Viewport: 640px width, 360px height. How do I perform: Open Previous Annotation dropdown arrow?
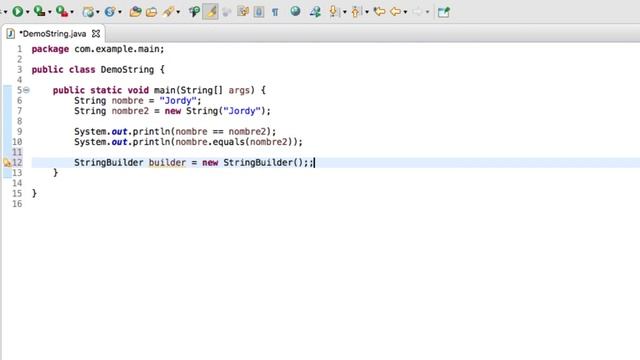pos(367,12)
